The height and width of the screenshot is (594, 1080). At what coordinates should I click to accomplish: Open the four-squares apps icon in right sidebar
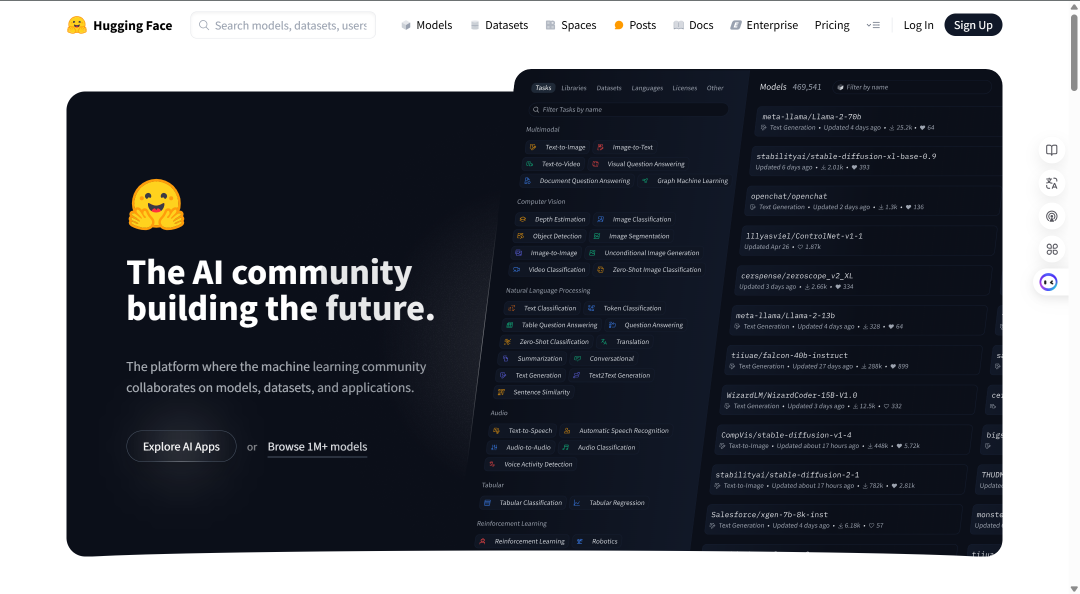(x=1051, y=249)
